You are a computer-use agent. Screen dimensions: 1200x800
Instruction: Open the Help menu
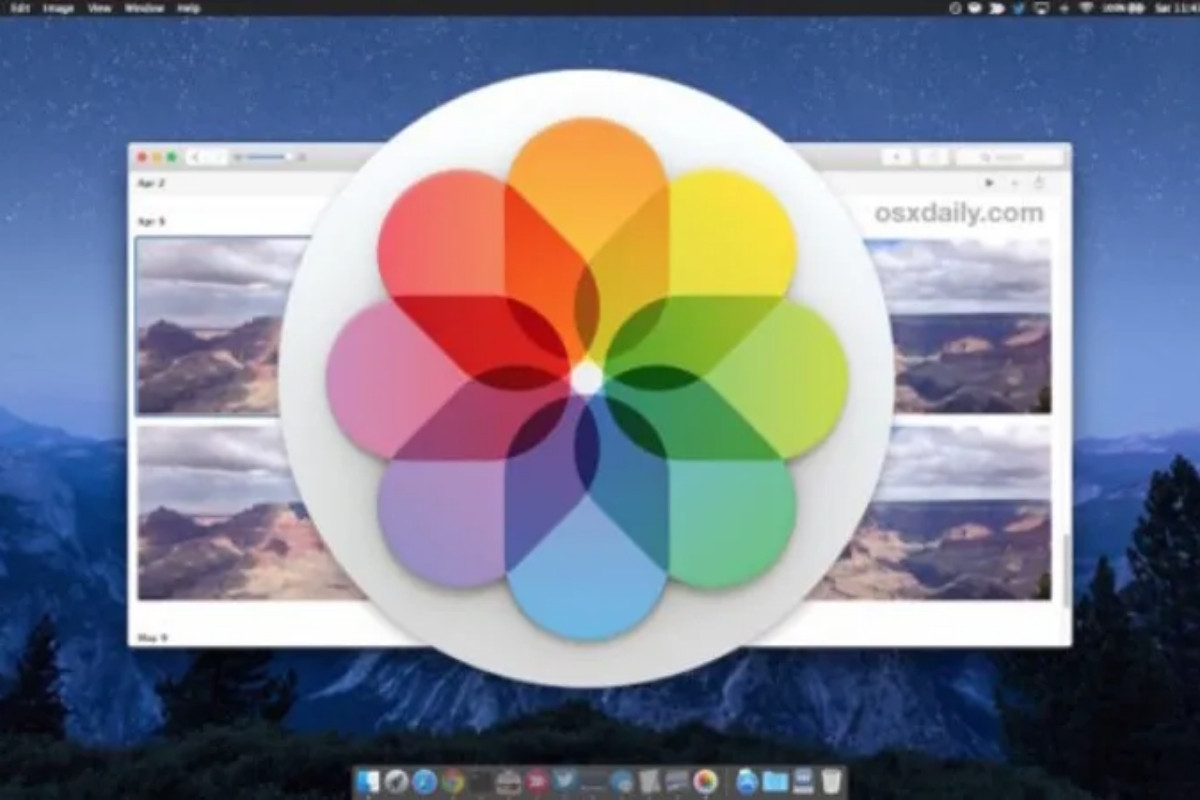(188, 8)
